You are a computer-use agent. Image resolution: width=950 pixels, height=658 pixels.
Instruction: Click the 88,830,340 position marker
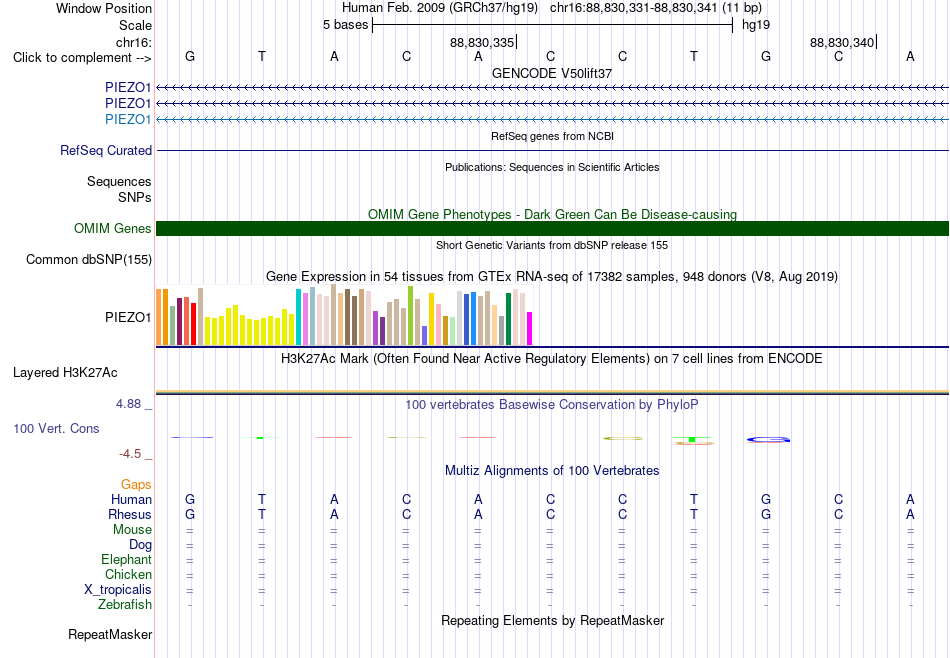[842, 42]
